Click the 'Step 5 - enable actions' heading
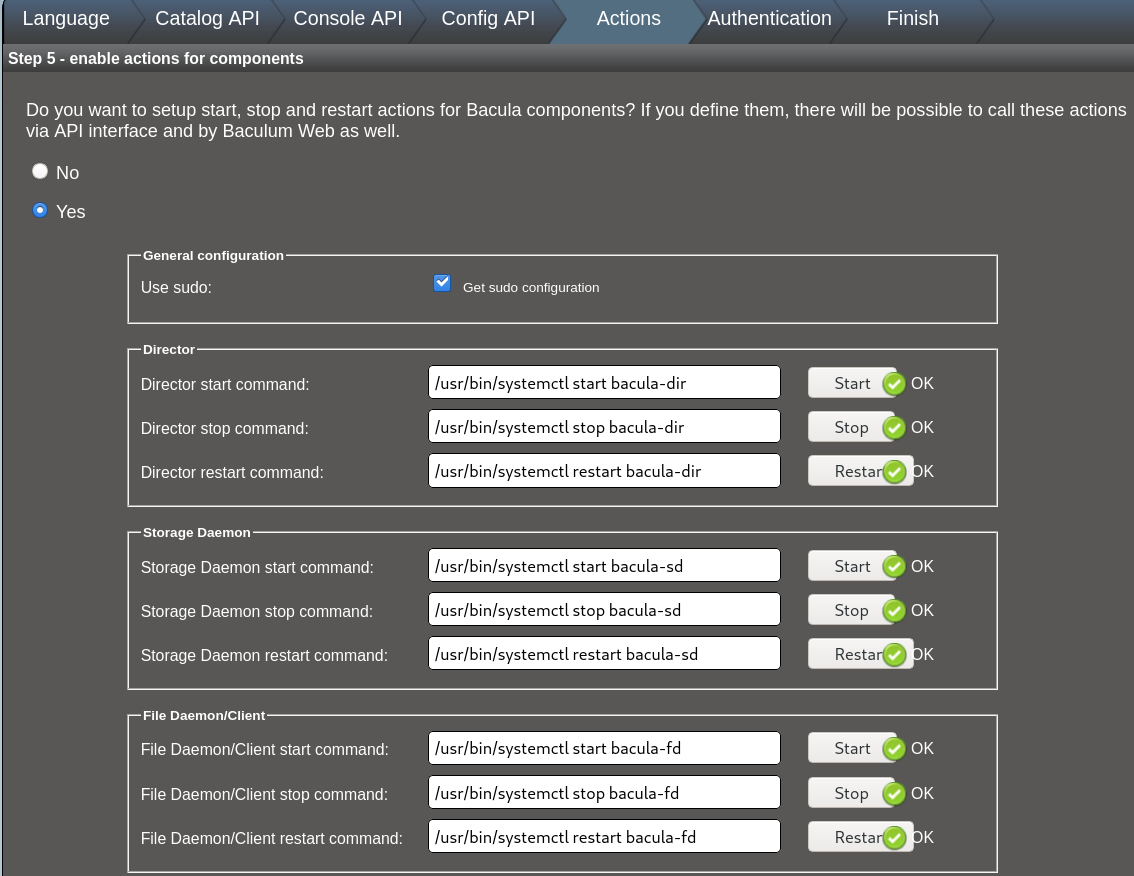The width and height of the screenshot is (1134, 876). 155,59
